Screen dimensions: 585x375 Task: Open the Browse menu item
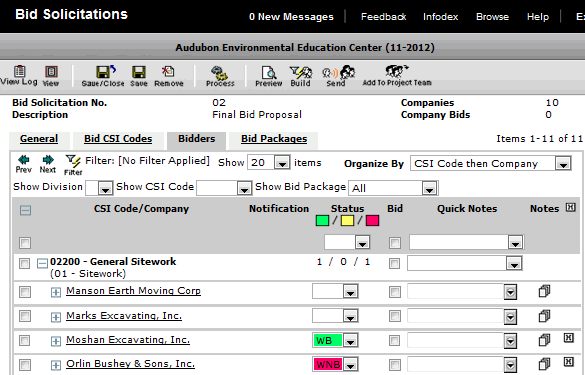pos(492,17)
